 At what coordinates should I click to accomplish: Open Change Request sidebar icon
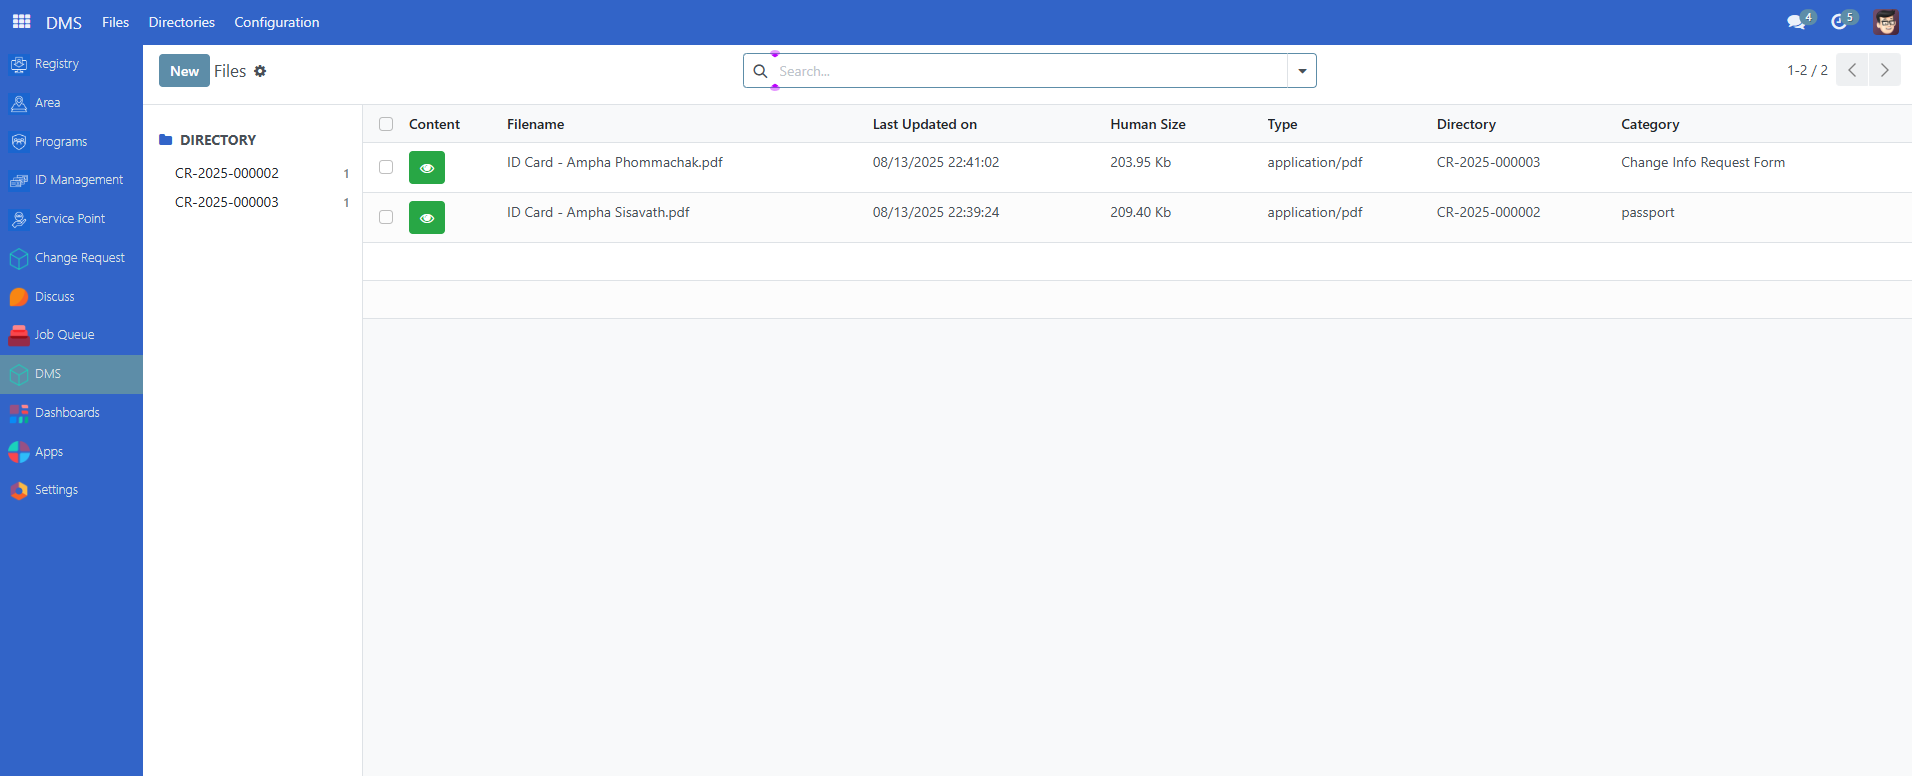18,258
